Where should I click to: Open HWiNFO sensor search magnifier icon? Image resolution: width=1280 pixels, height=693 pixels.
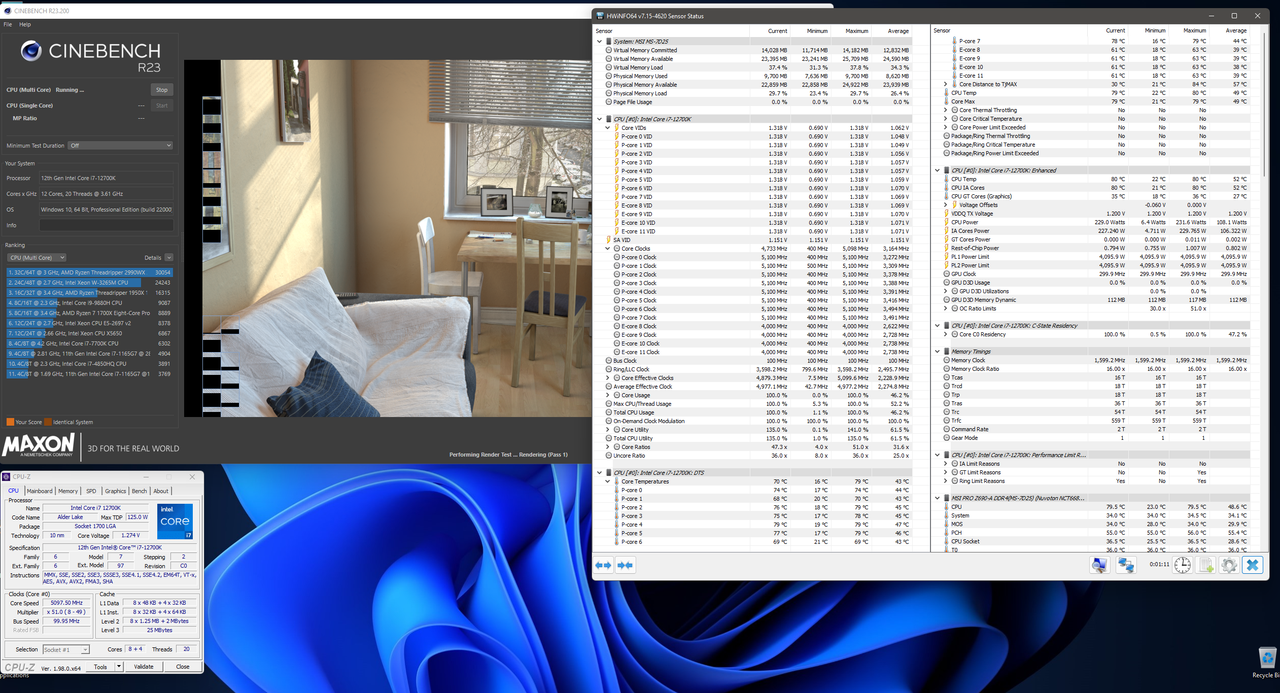pyautogui.click(x=1099, y=565)
